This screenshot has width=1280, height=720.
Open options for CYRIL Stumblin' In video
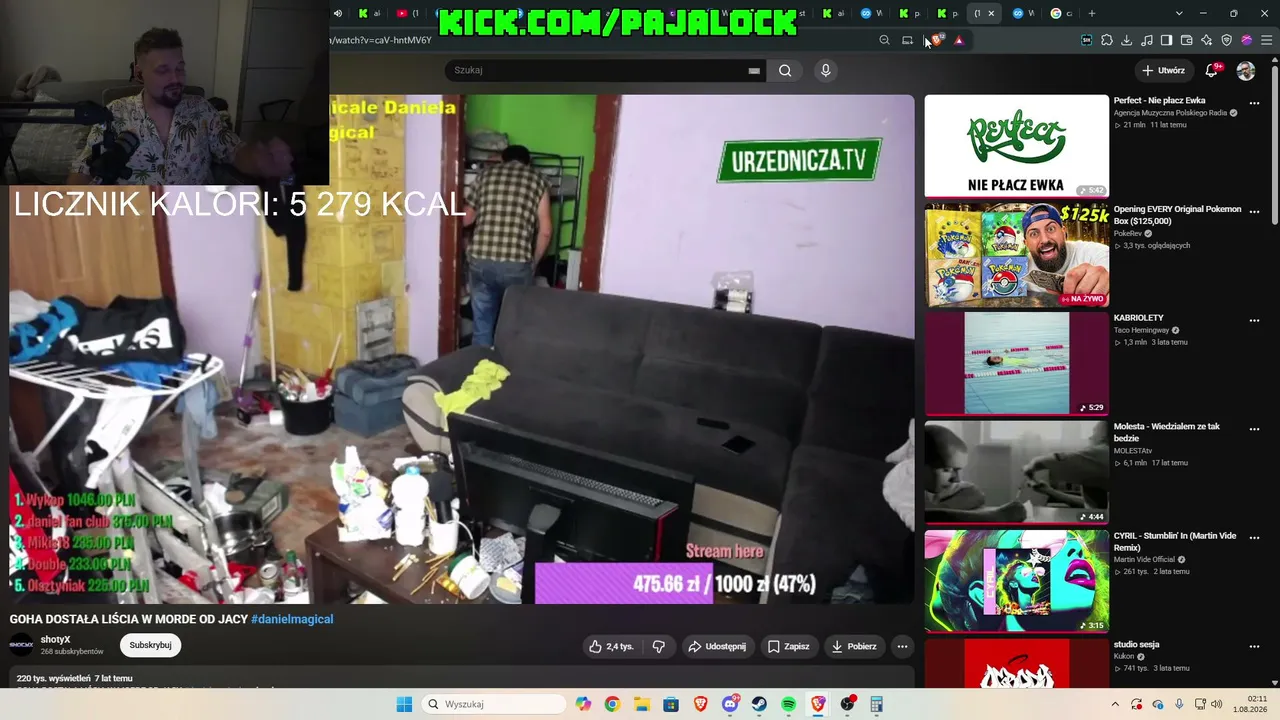tap(1254, 538)
